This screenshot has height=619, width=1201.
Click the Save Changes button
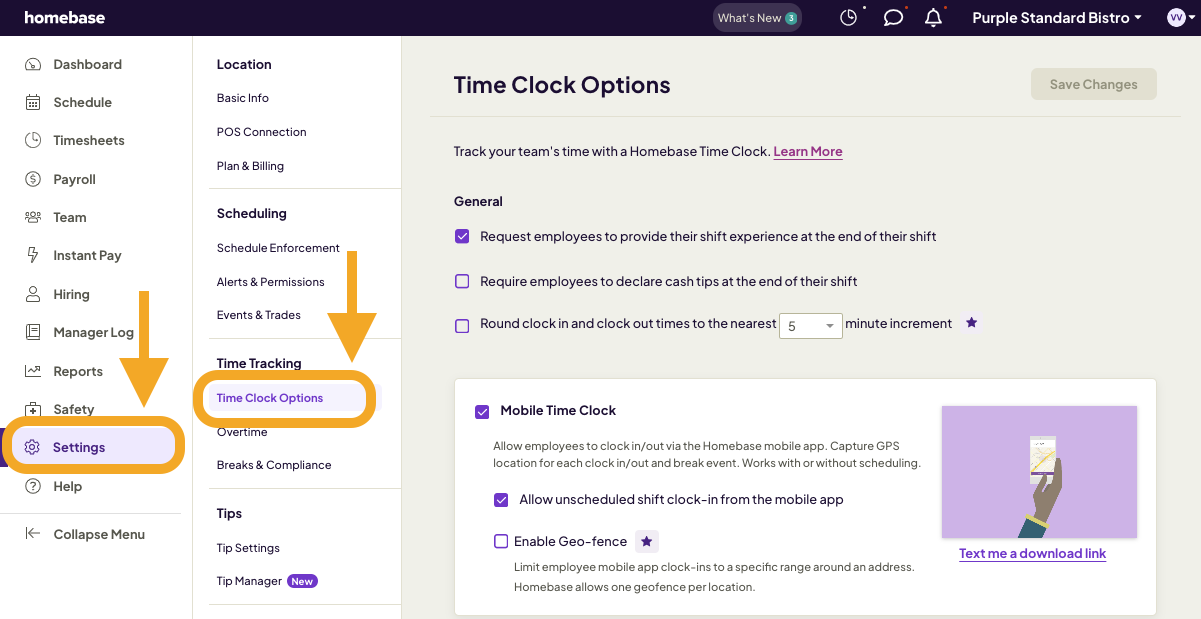click(1093, 84)
